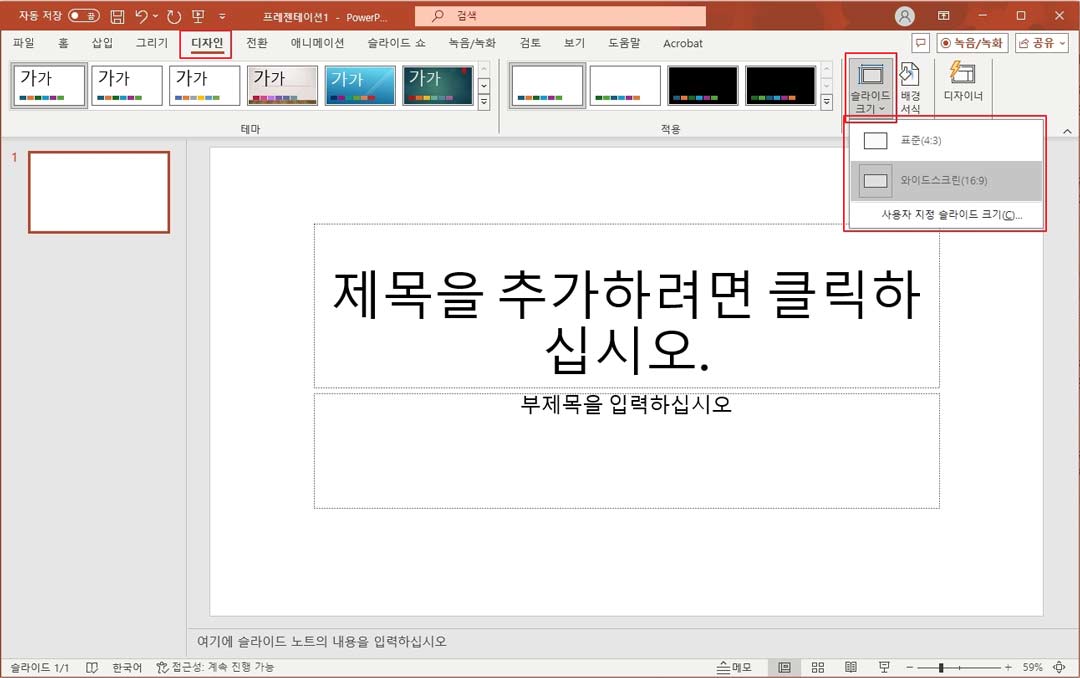1080x678 pixels.
Task: Click the zoom slider handle
Action: coord(941,668)
